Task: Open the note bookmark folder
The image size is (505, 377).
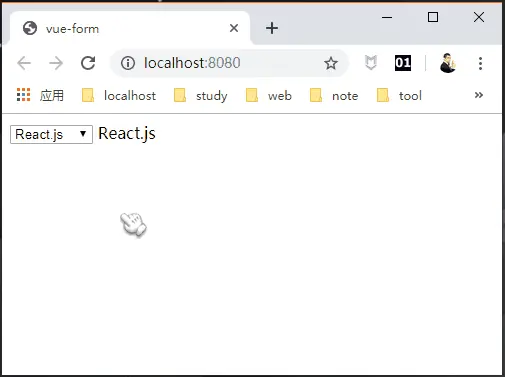Action: (x=334, y=96)
